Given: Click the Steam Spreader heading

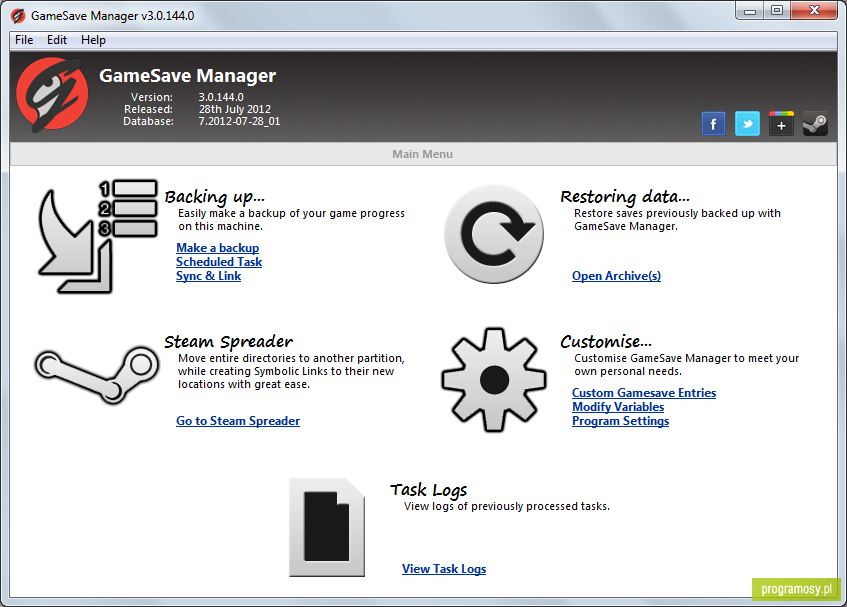Looking at the screenshot, I should tap(228, 342).
